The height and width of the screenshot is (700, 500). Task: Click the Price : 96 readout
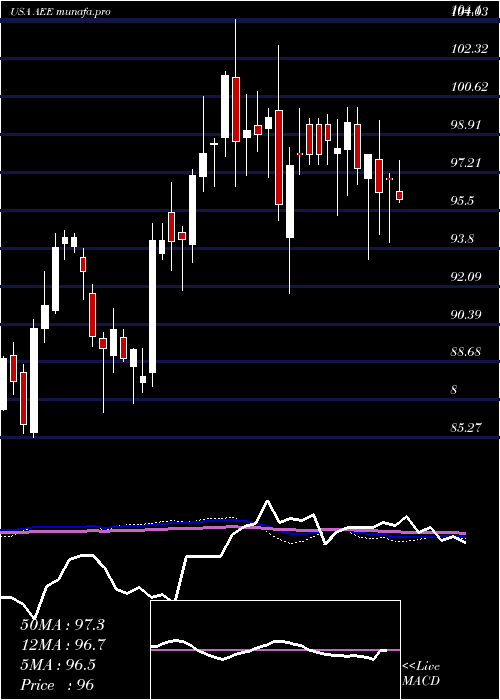click(57, 685)
